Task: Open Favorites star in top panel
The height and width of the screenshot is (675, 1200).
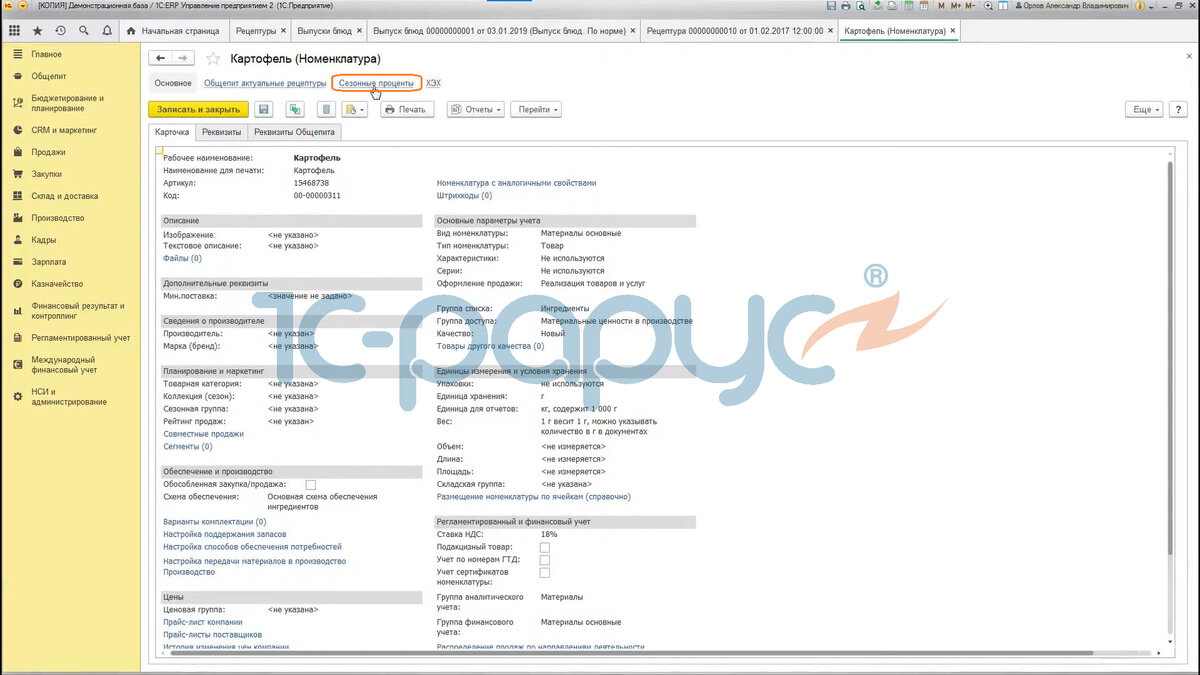Action: point(37,31)
